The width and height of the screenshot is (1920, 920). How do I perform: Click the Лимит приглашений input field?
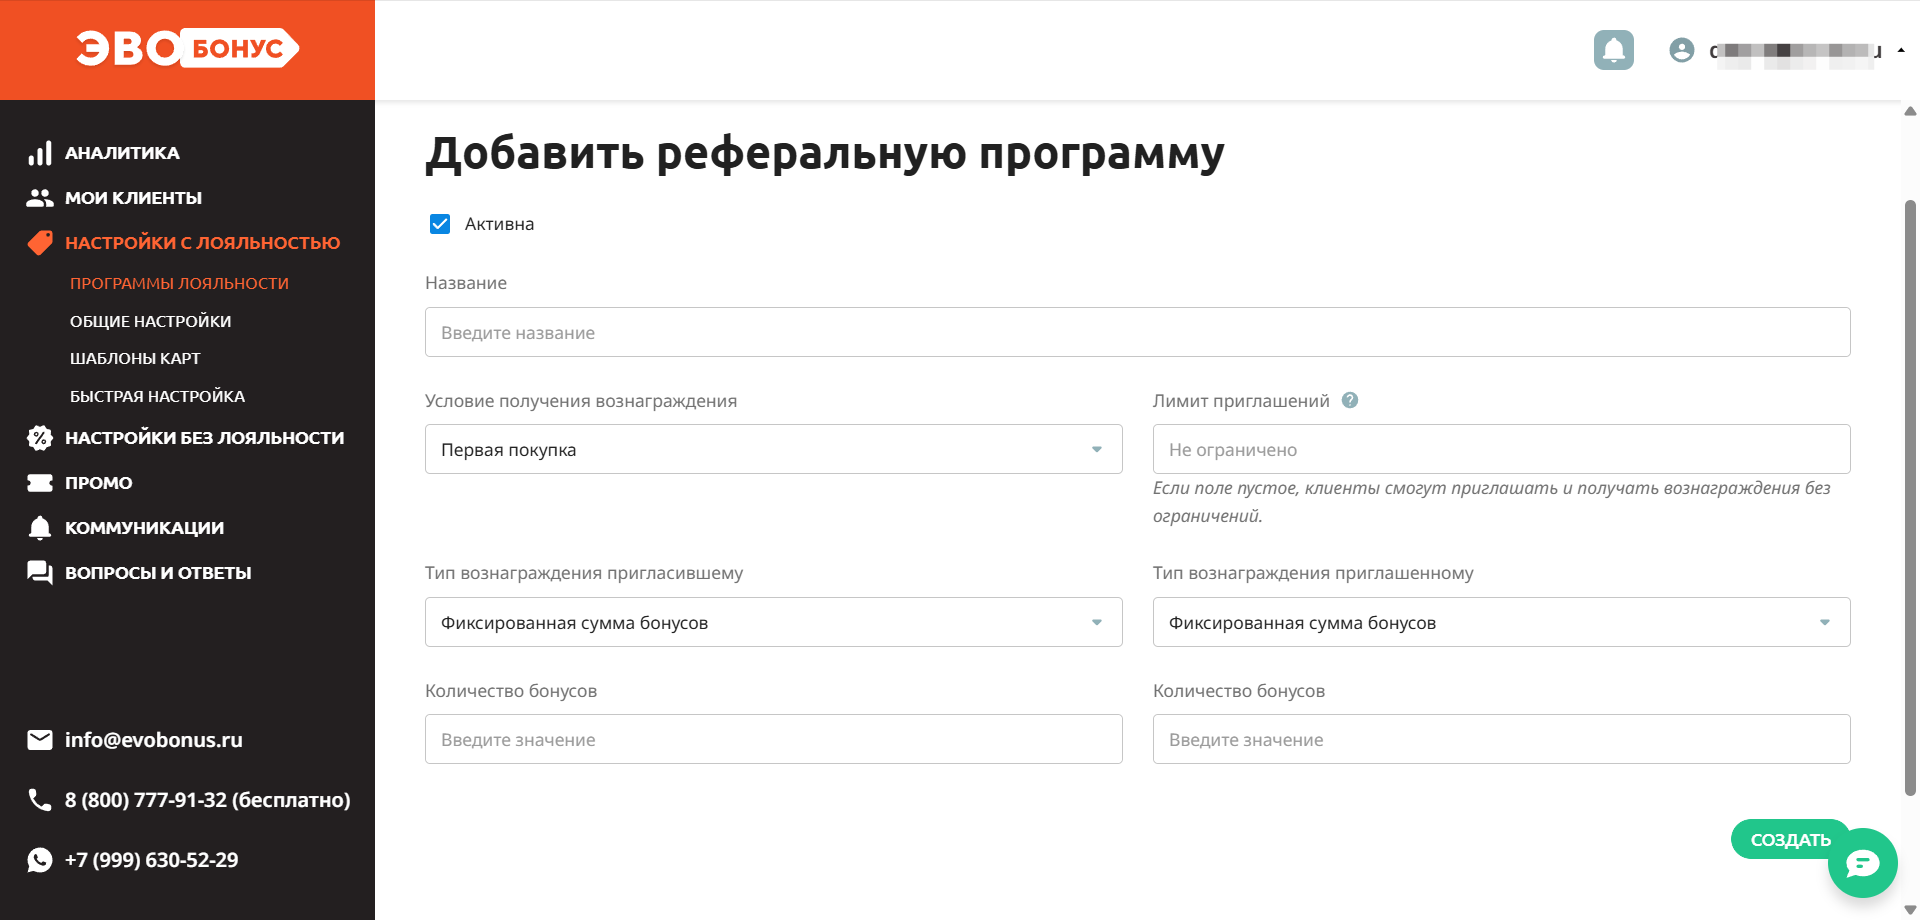coord(1502,449)
